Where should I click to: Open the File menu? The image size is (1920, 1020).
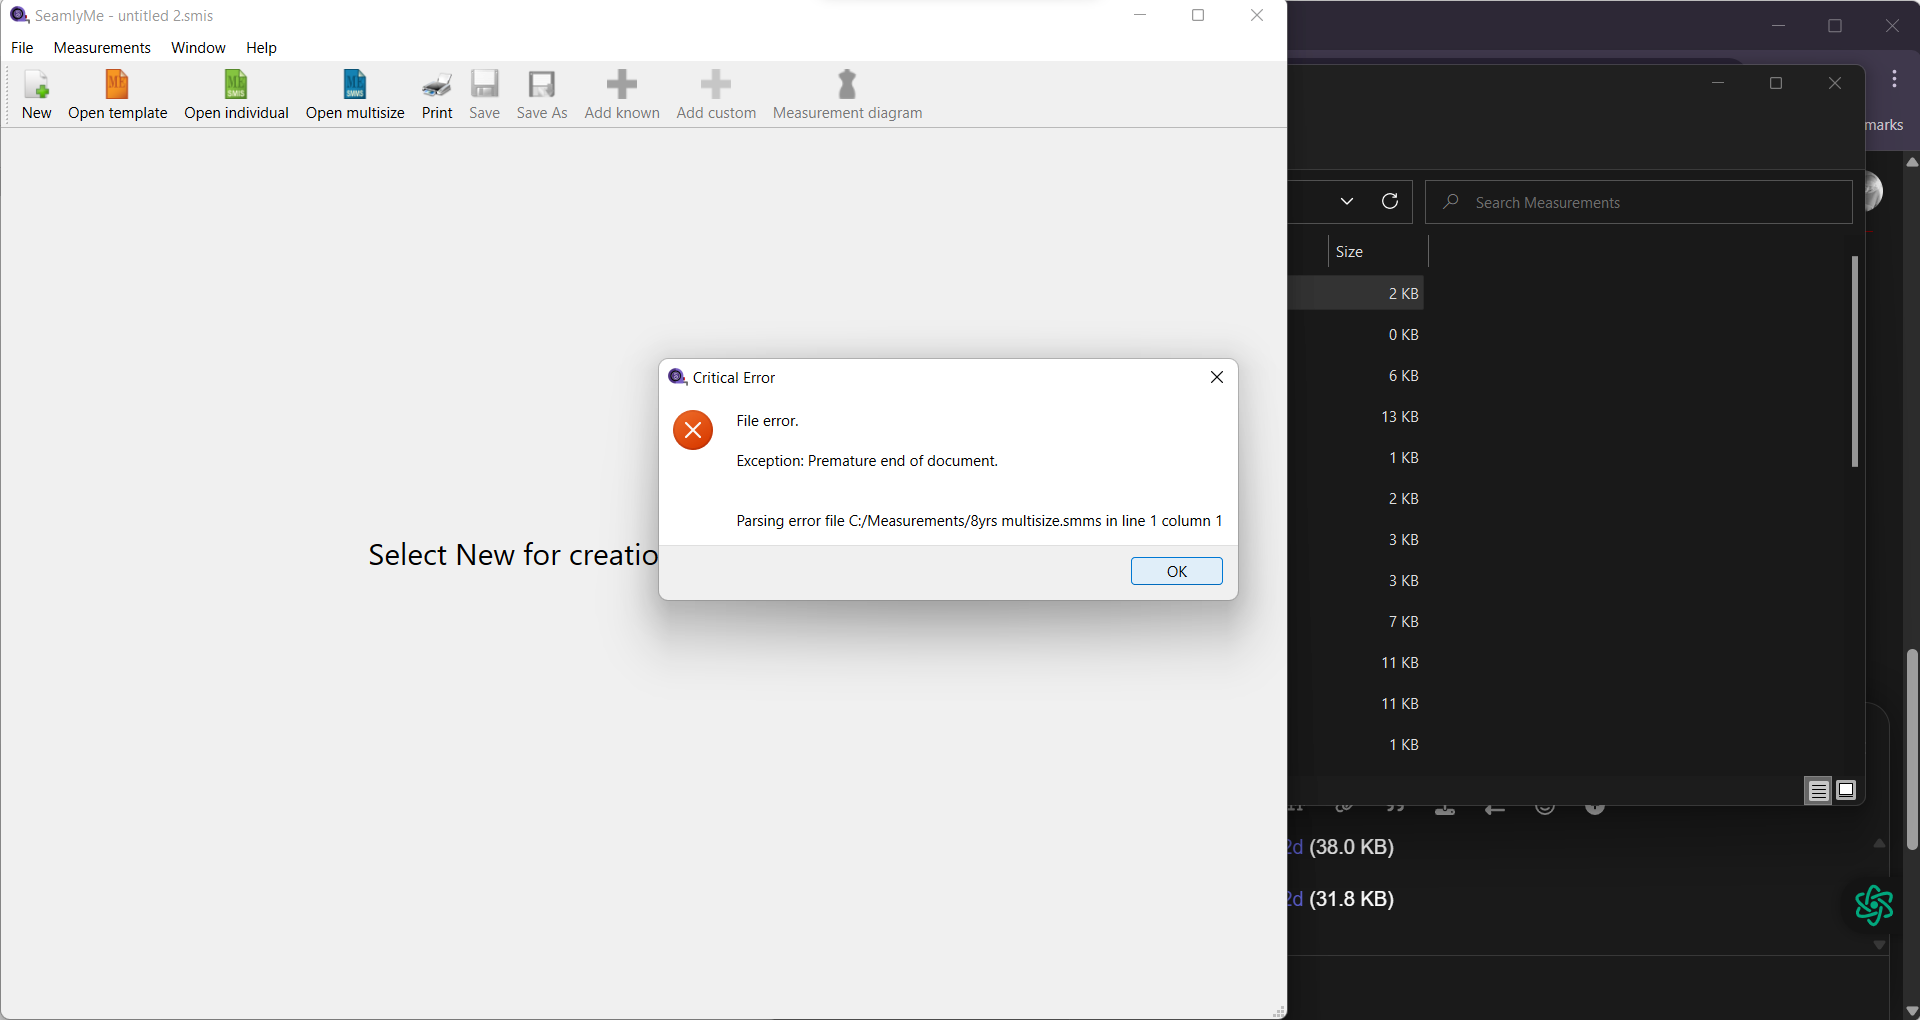tap(22, 48)
